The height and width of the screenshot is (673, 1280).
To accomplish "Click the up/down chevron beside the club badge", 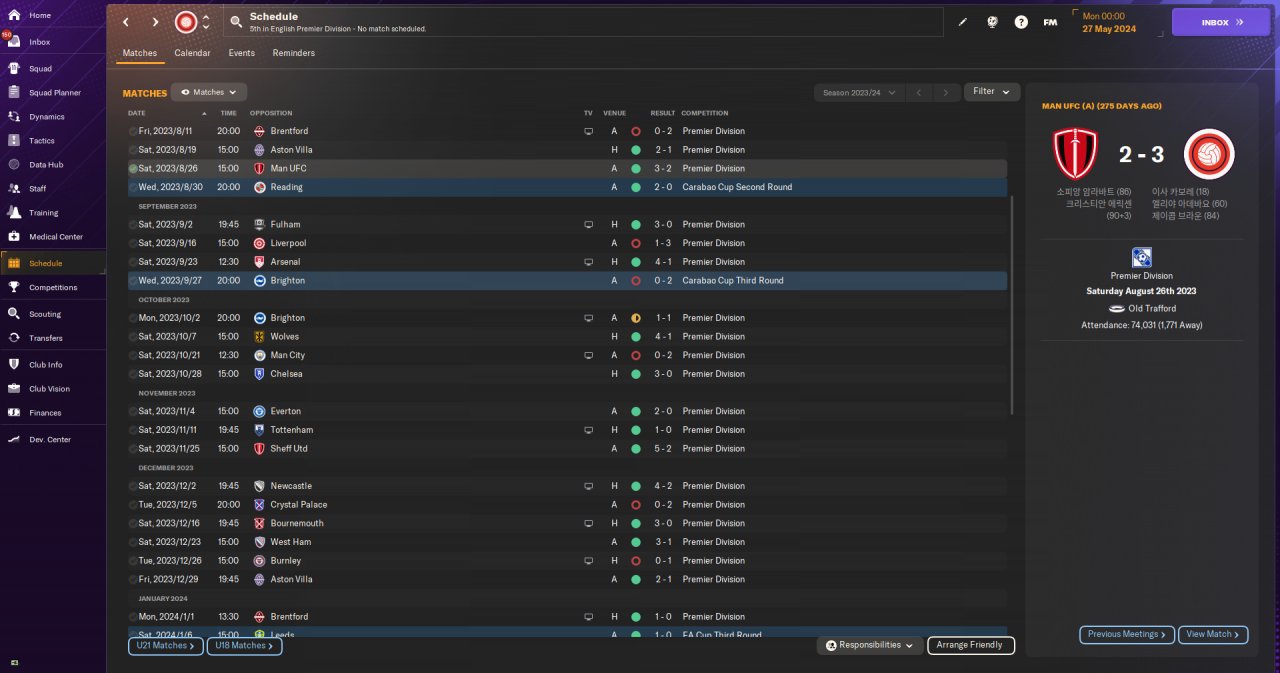I will pyautogui.click(x=206, y=22).
